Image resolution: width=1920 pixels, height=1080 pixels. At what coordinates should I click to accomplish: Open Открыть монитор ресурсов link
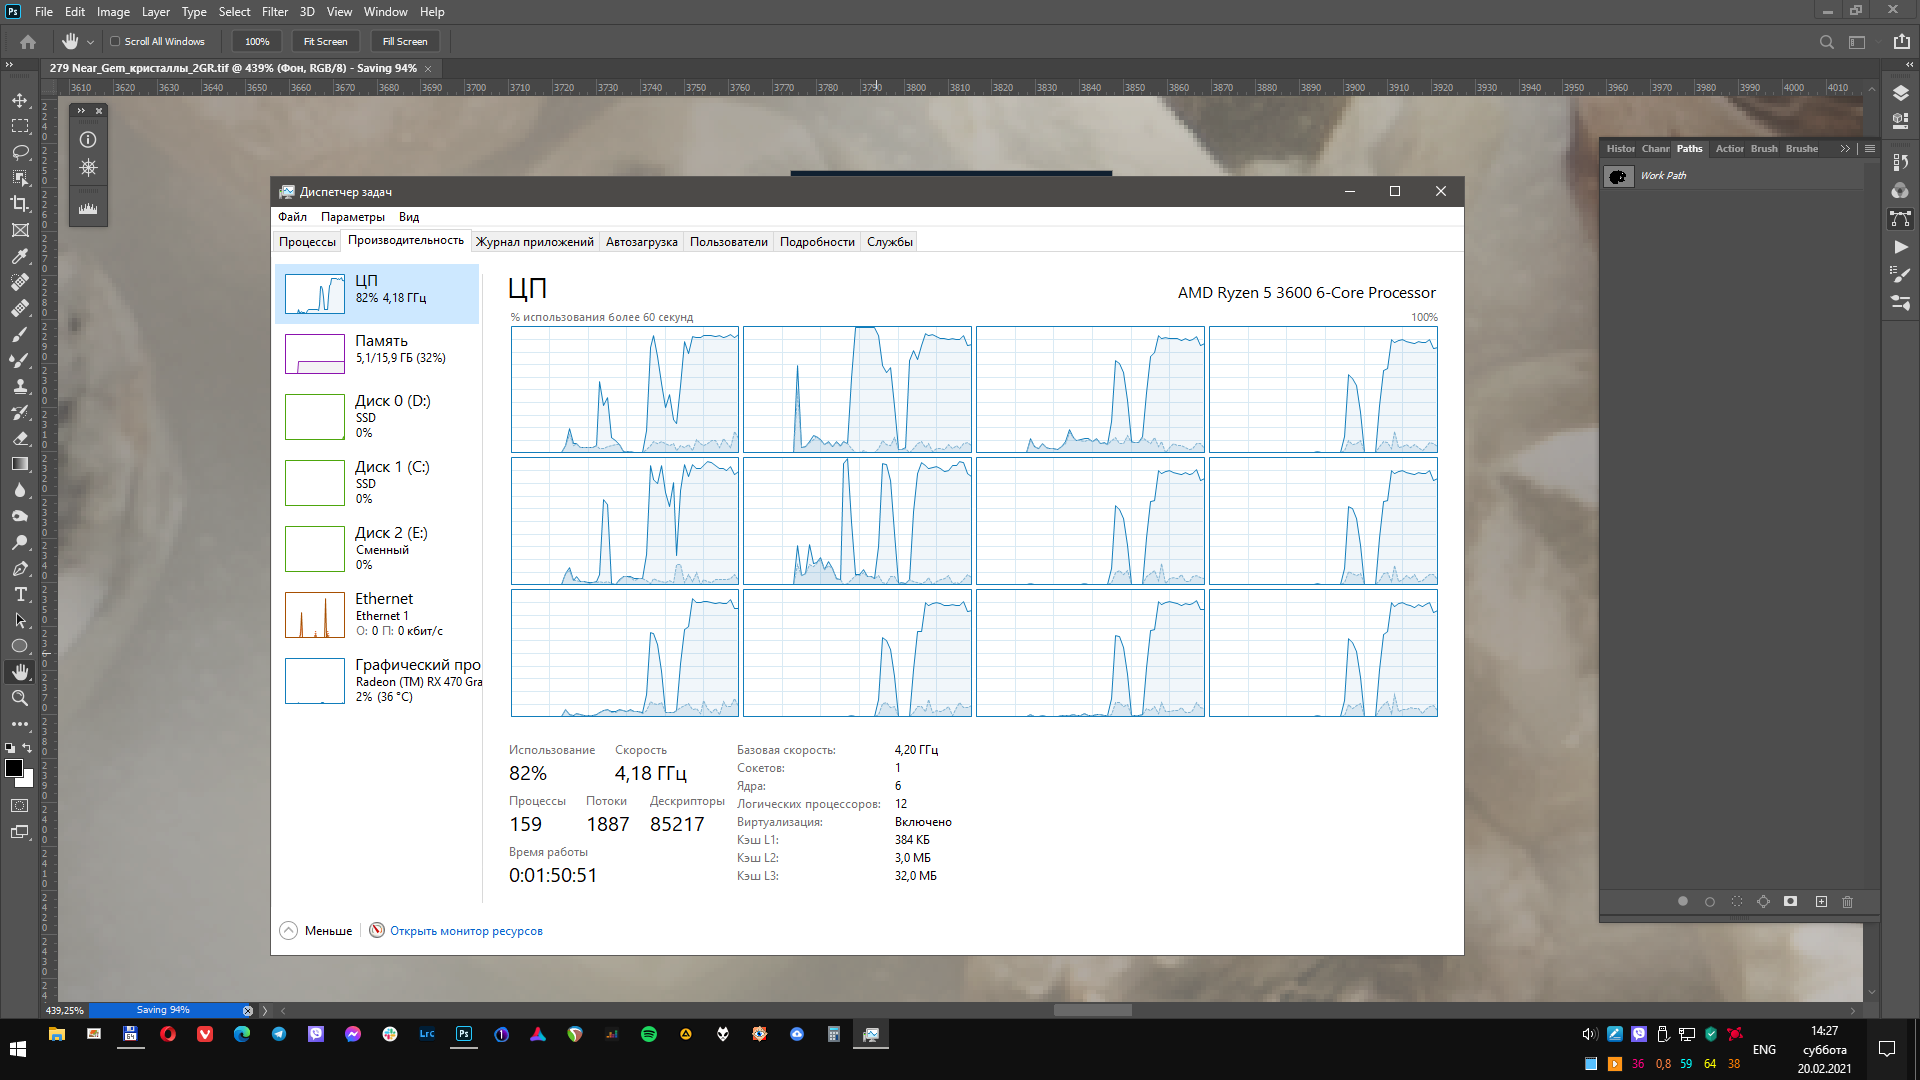pos(466,931)
